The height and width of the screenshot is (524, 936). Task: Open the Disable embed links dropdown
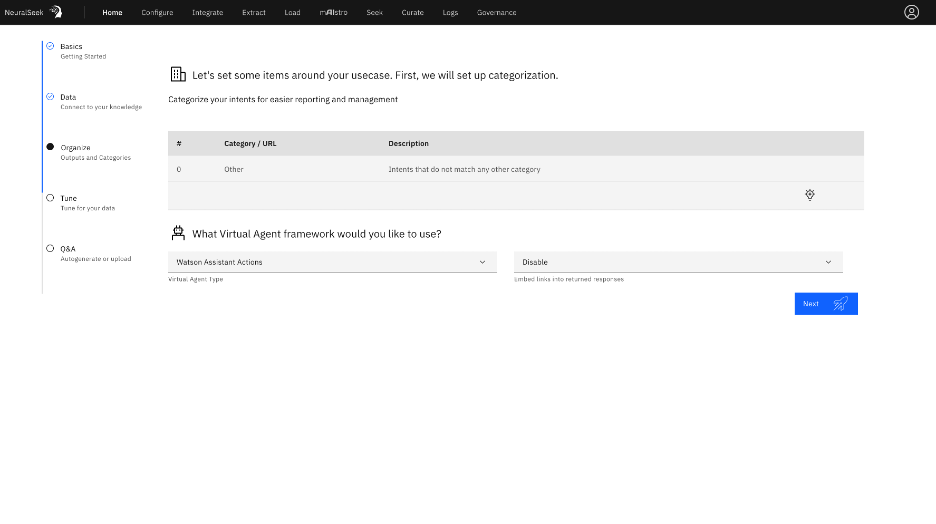[677, 262]
